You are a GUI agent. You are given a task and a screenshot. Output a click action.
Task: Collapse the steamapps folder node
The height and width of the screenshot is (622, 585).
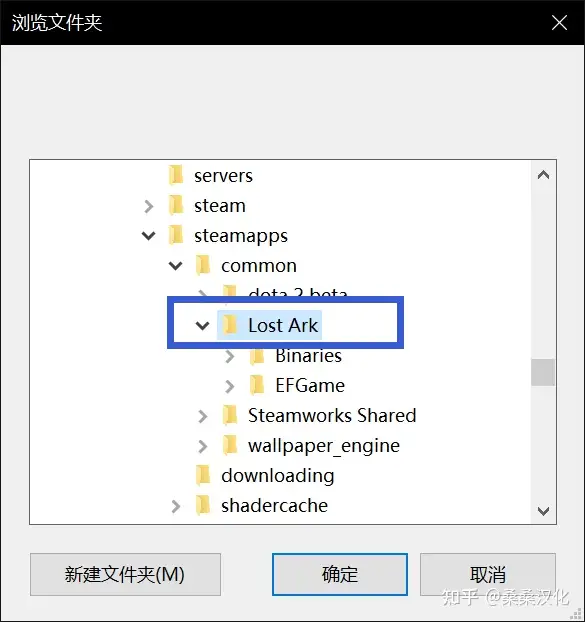[149, 236]
